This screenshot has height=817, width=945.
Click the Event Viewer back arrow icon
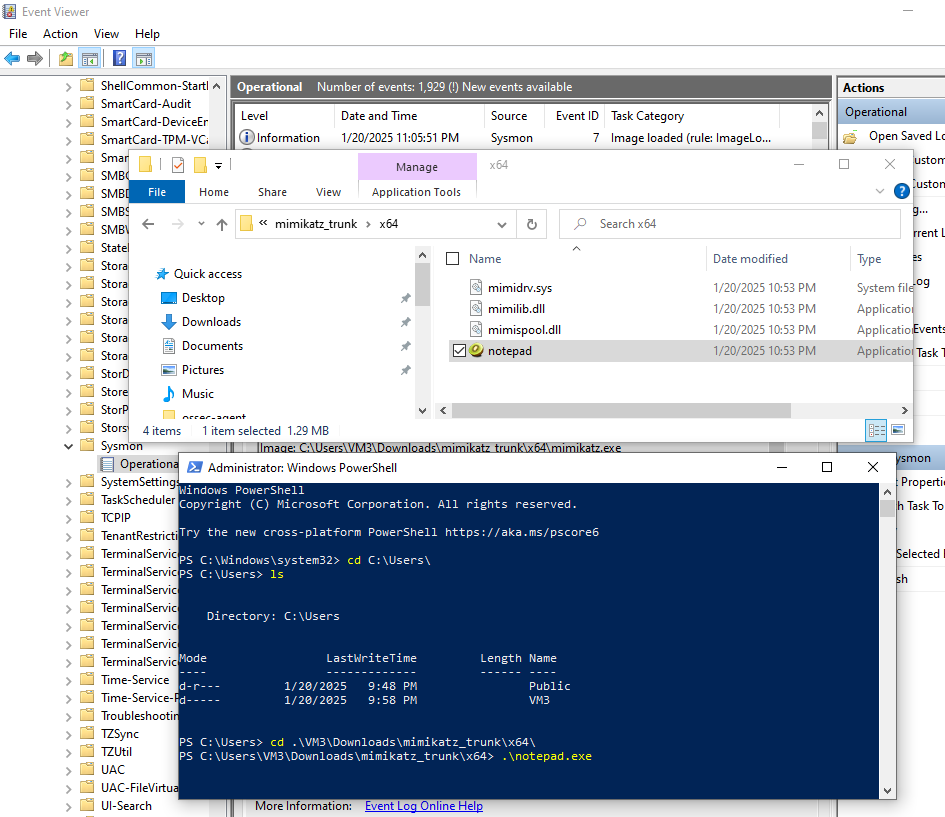[12, 59]
